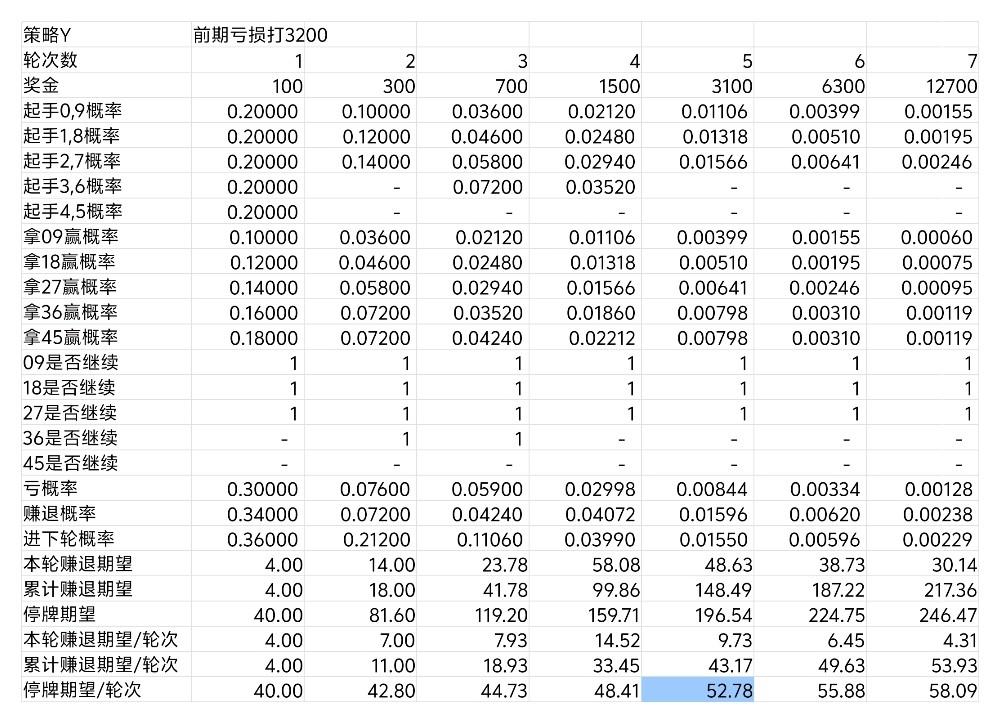Select the '进下轮概率' row label
Screen dimensions: 1001x724
69,539
